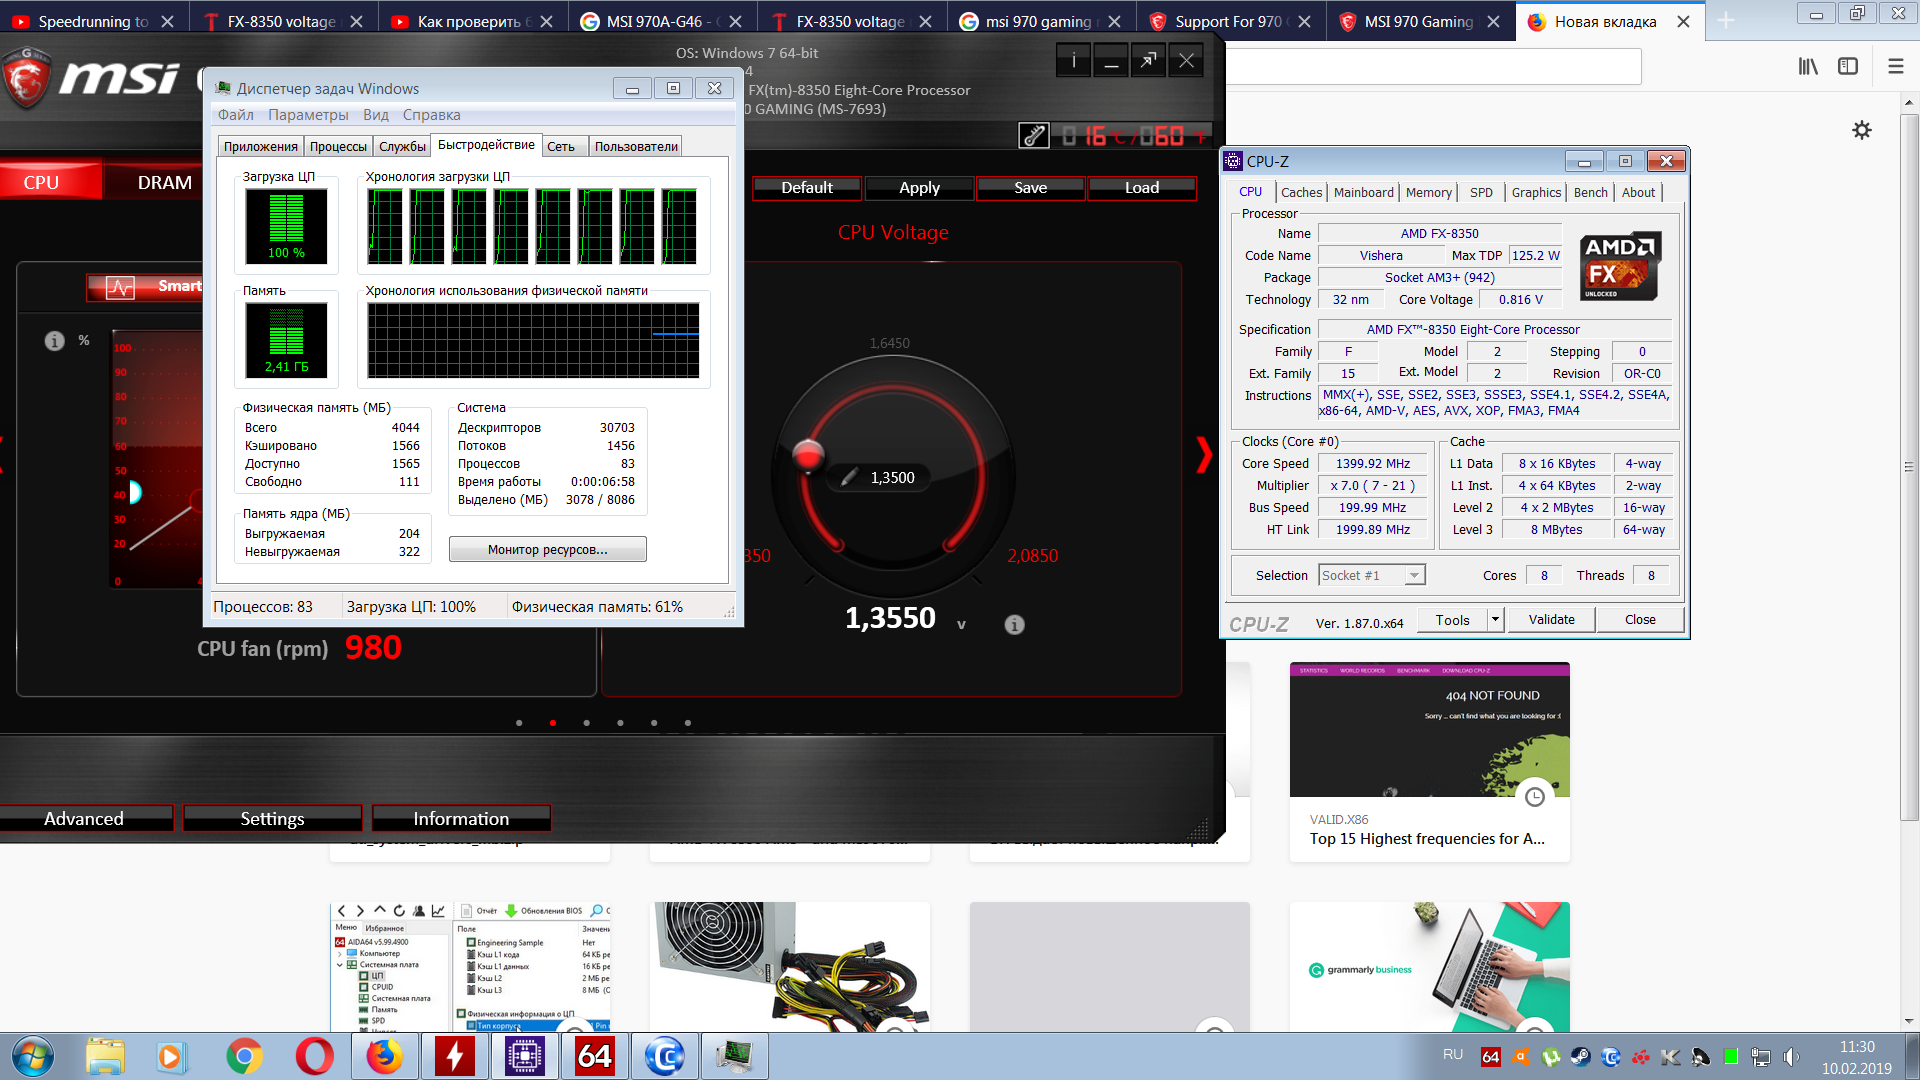Expand Socket #1 selection dropdown
The image size is (1920, 1080).
1413,576
